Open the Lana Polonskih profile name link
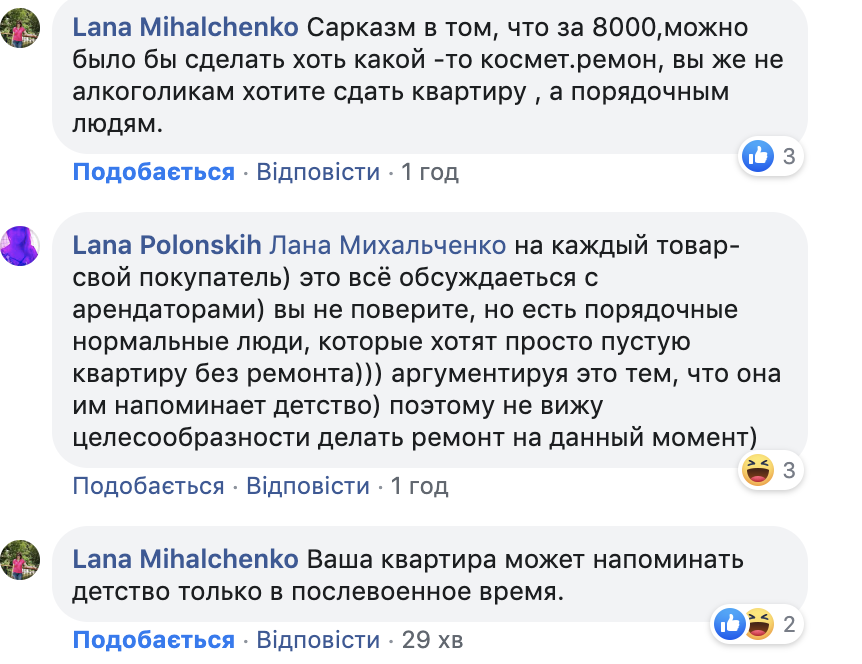This screenshot has height=664, width=862. tap(168, 245)
